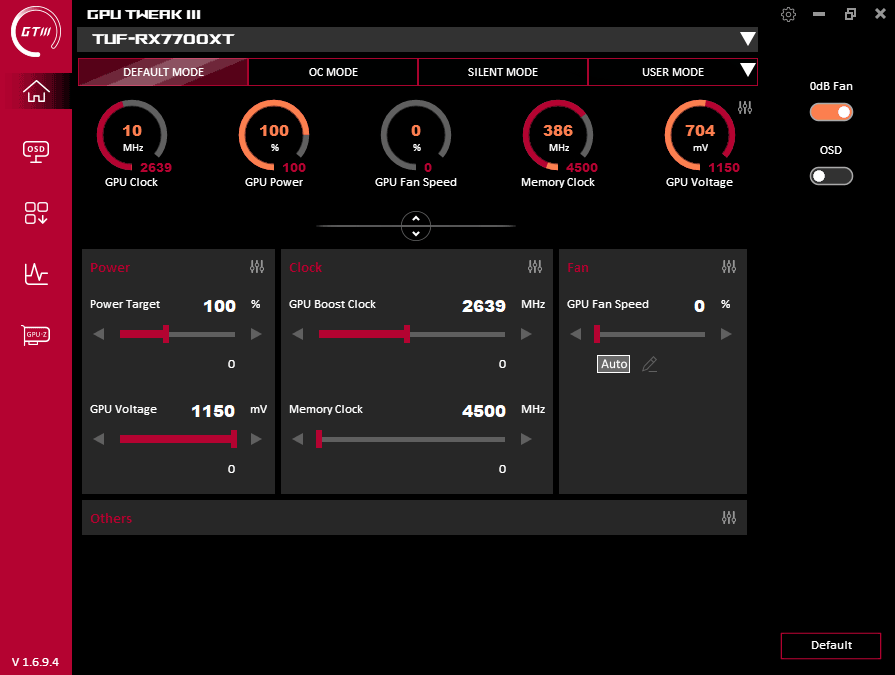This screenshot has width=895, height=675.
Task: Collapse the gauges with the up-down chevron
Action: (x=416, y=226)
